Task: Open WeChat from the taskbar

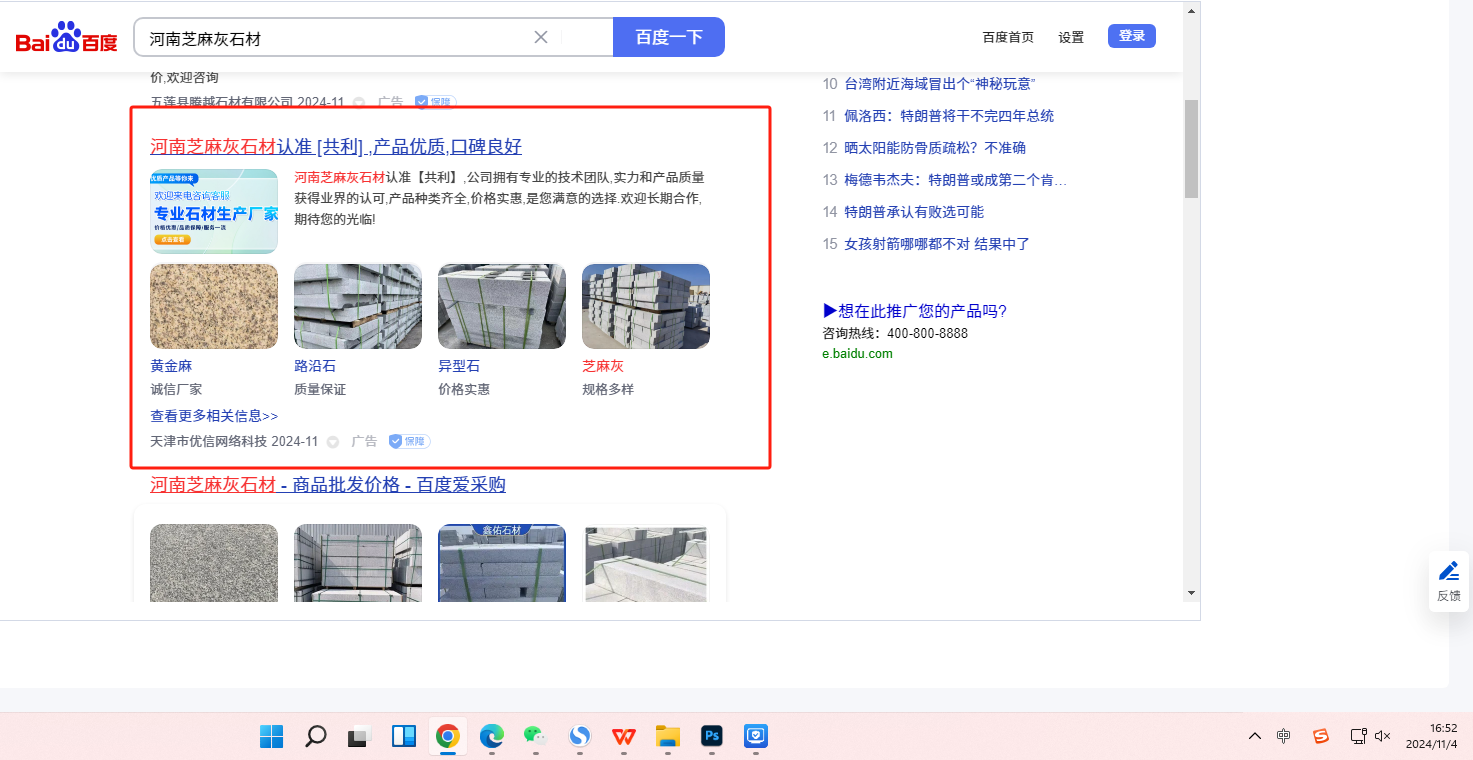Action: [x=535, y=737]
